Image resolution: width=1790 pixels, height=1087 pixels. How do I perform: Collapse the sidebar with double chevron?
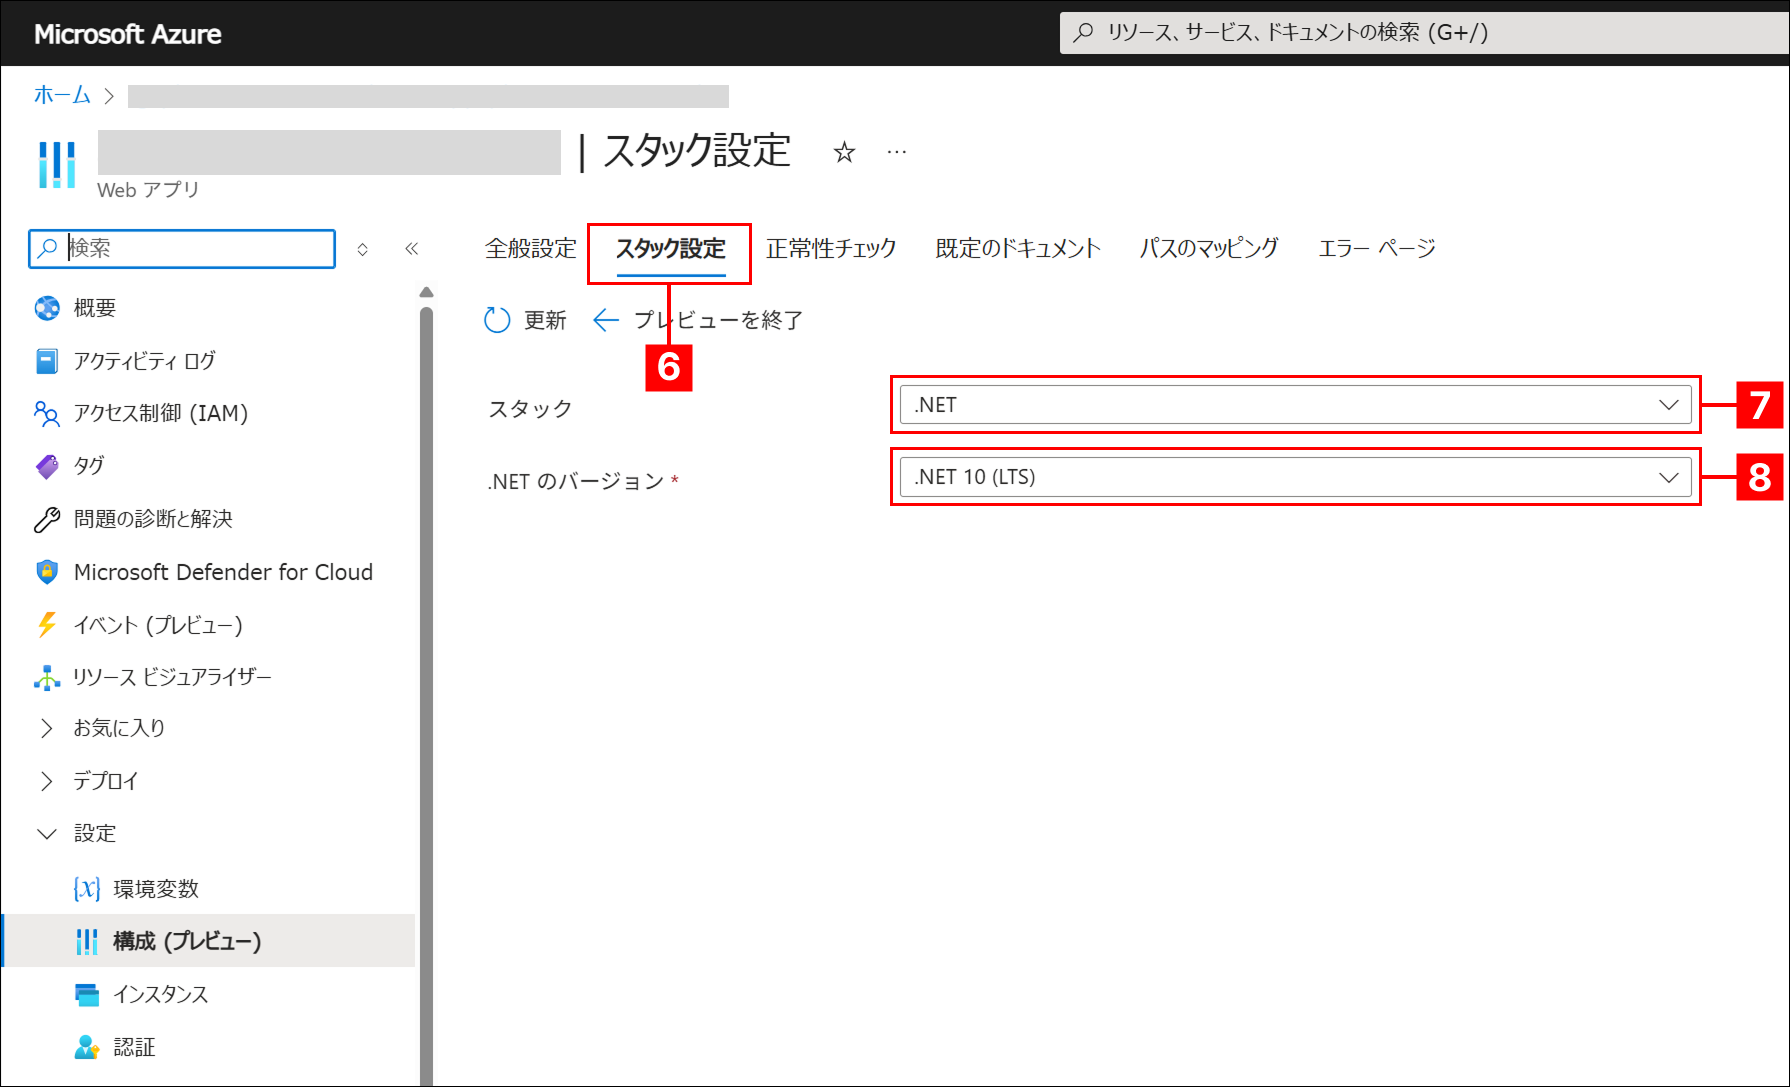[411, 249]
